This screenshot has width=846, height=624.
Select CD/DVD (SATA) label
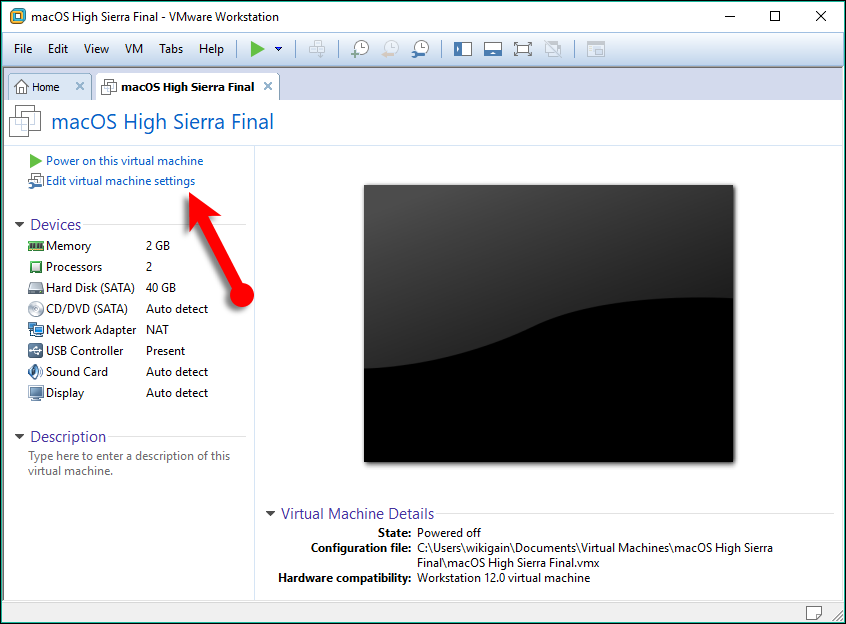[x=87, y=309]
